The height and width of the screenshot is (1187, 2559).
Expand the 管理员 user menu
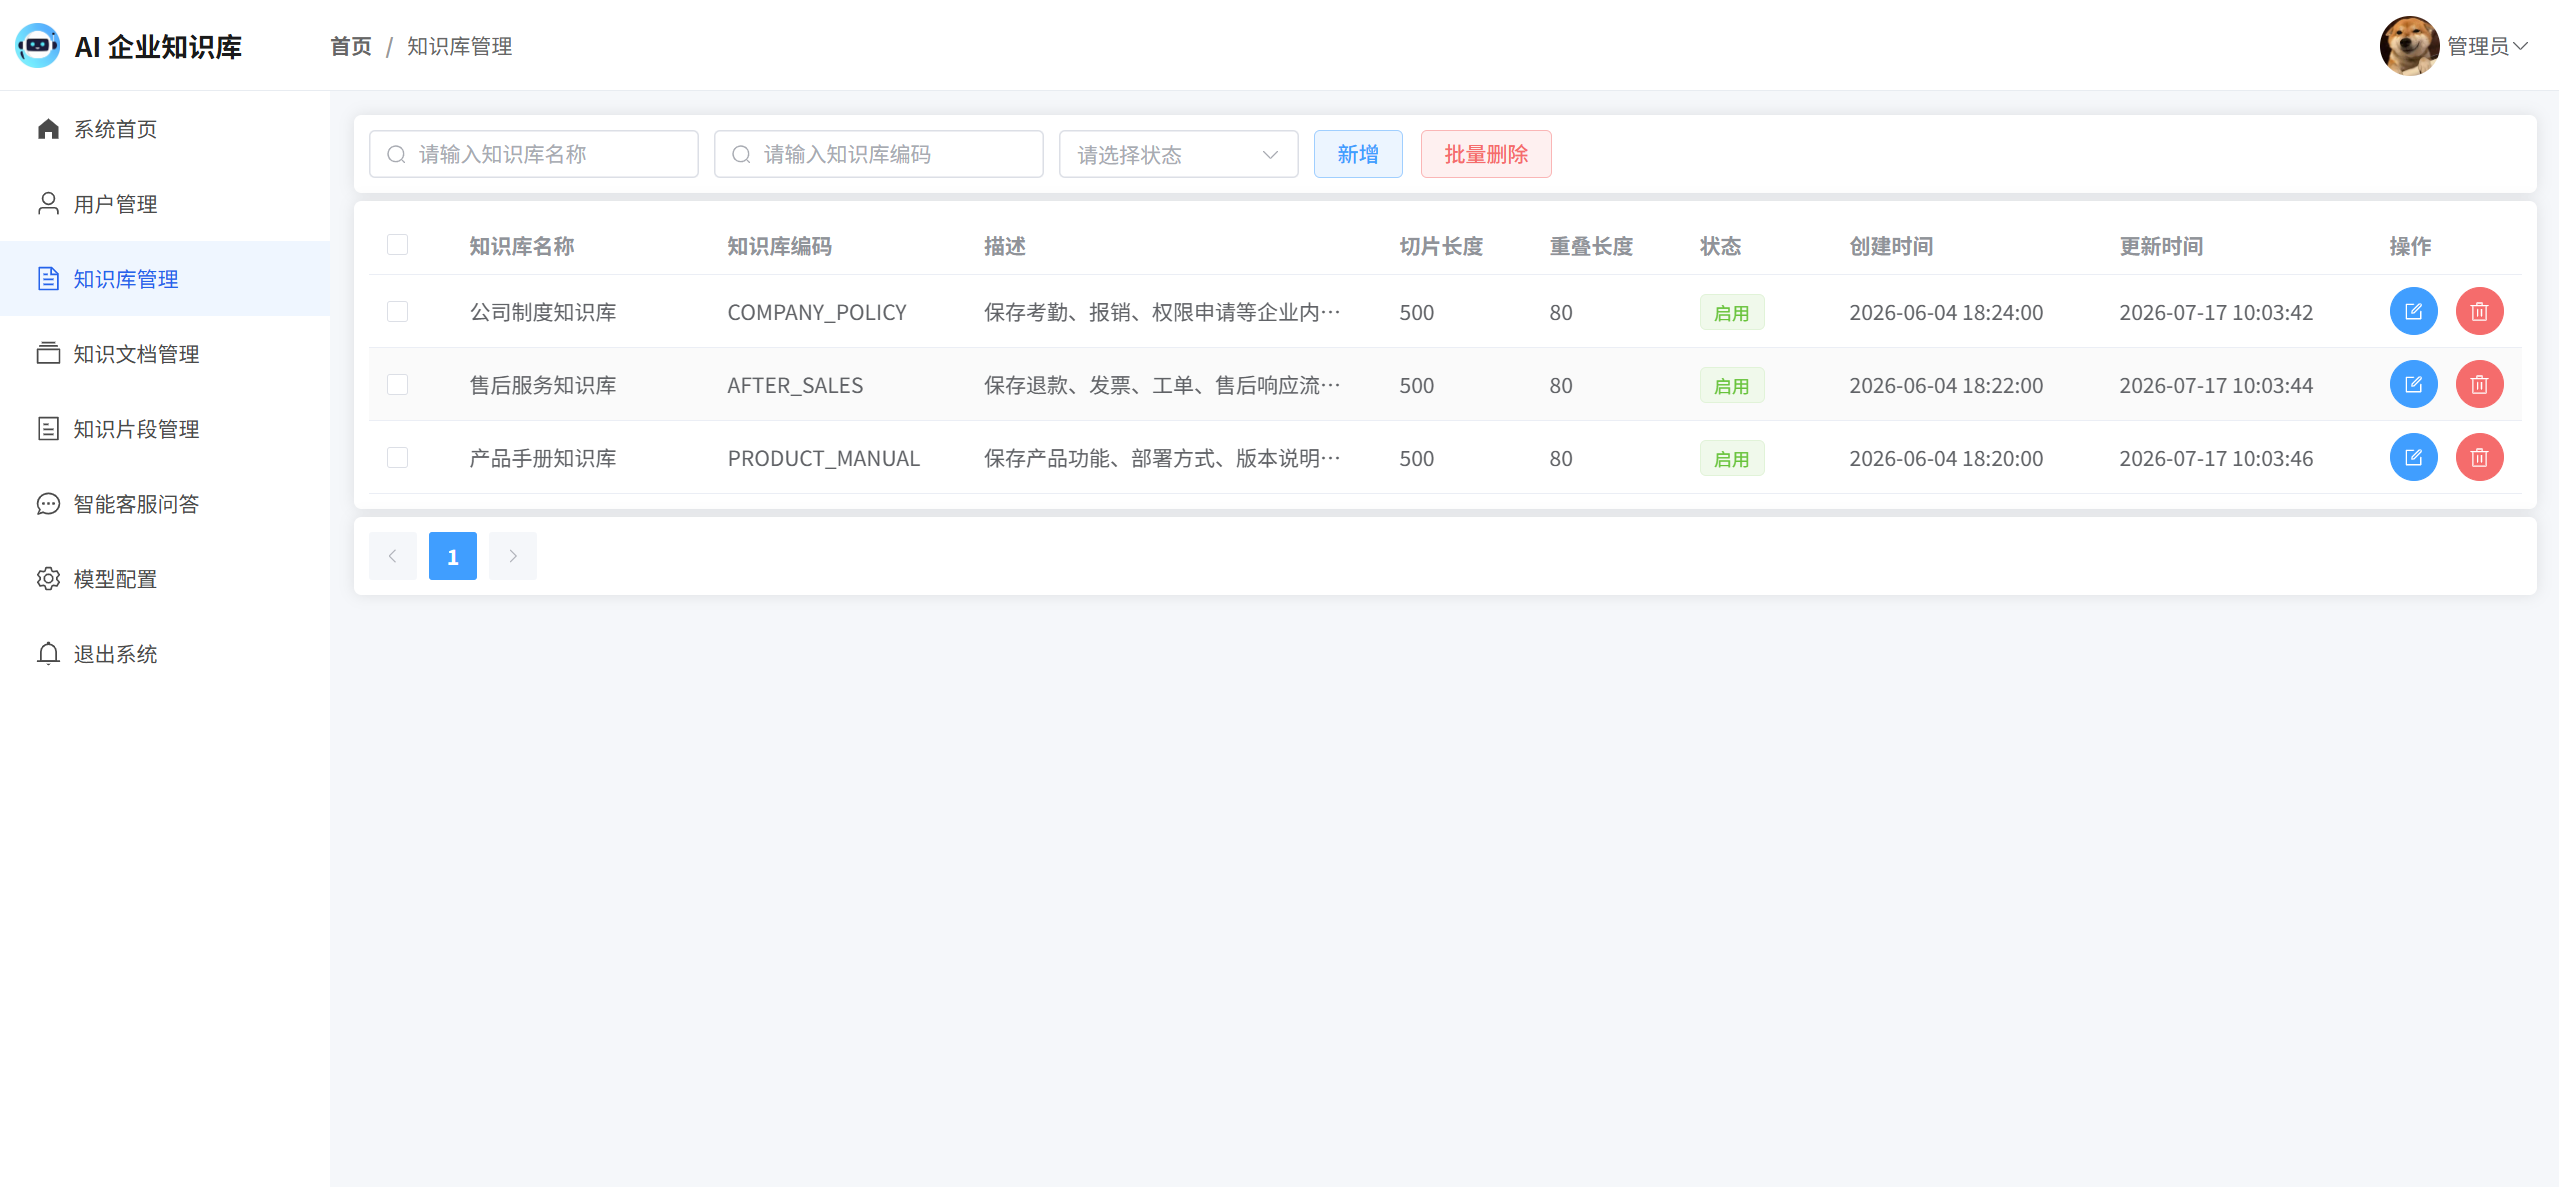[x=2487, y=46]
